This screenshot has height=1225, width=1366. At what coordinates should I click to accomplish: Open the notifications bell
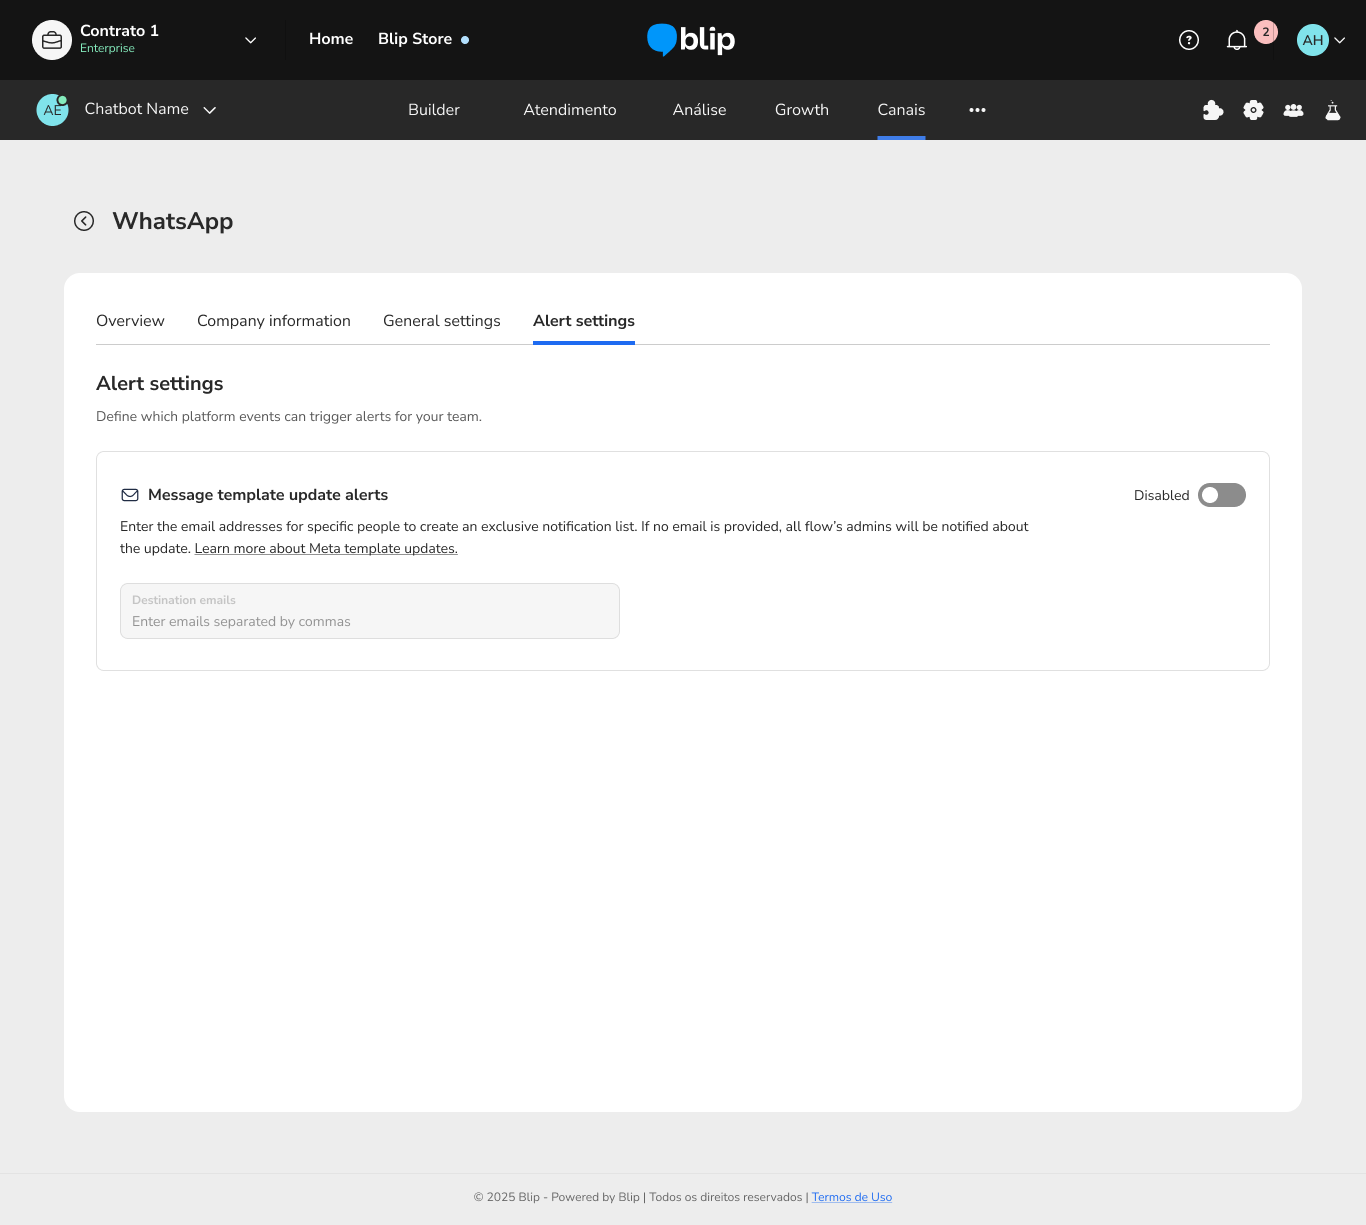1237,40
